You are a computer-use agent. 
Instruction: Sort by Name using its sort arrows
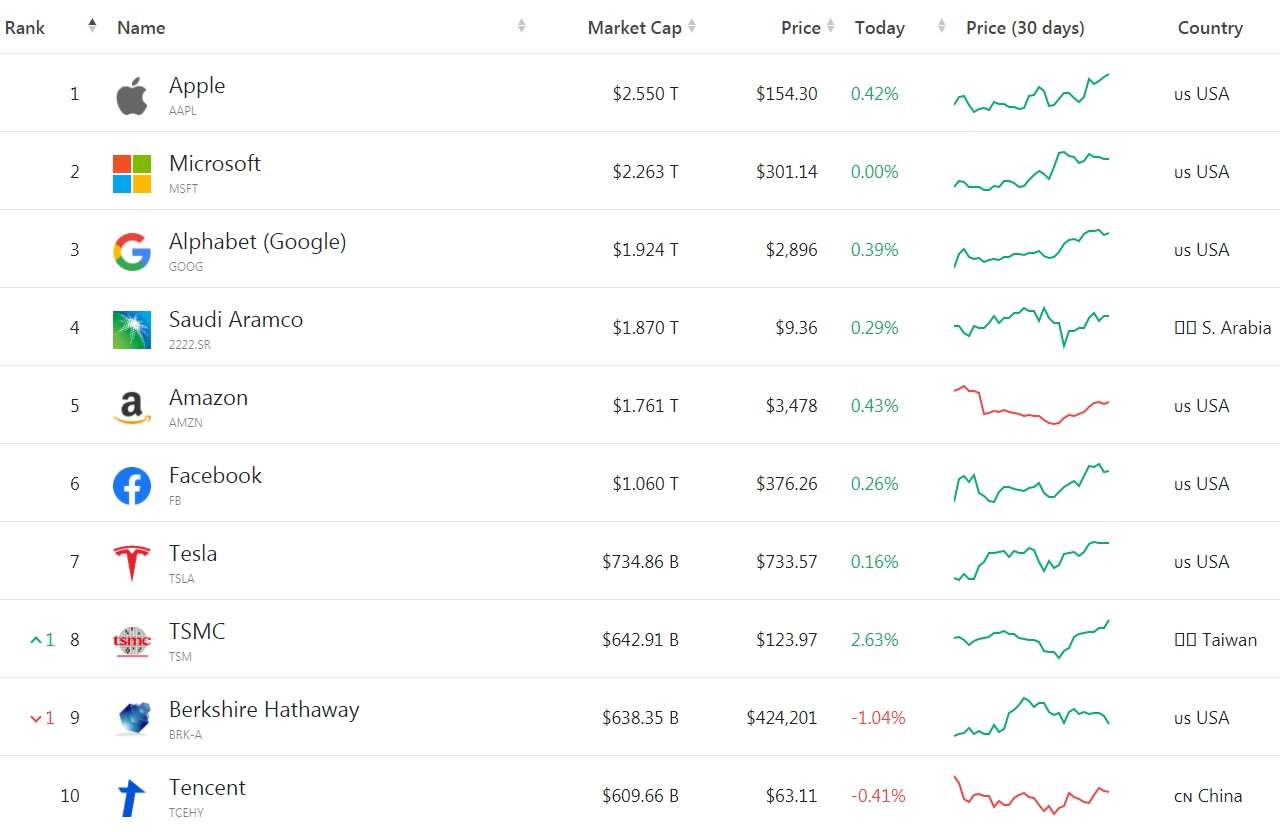tap(521, 26)
